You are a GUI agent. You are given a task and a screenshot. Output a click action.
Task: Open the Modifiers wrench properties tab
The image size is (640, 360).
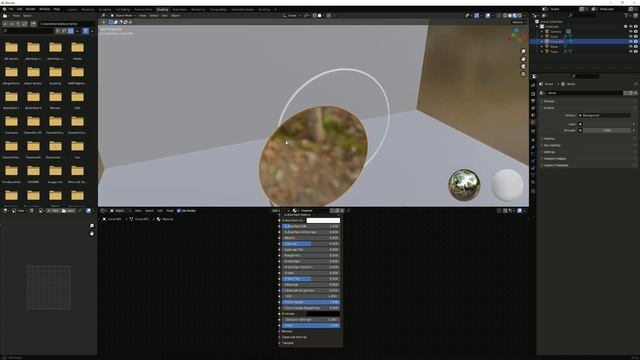[x=533, y=147]
